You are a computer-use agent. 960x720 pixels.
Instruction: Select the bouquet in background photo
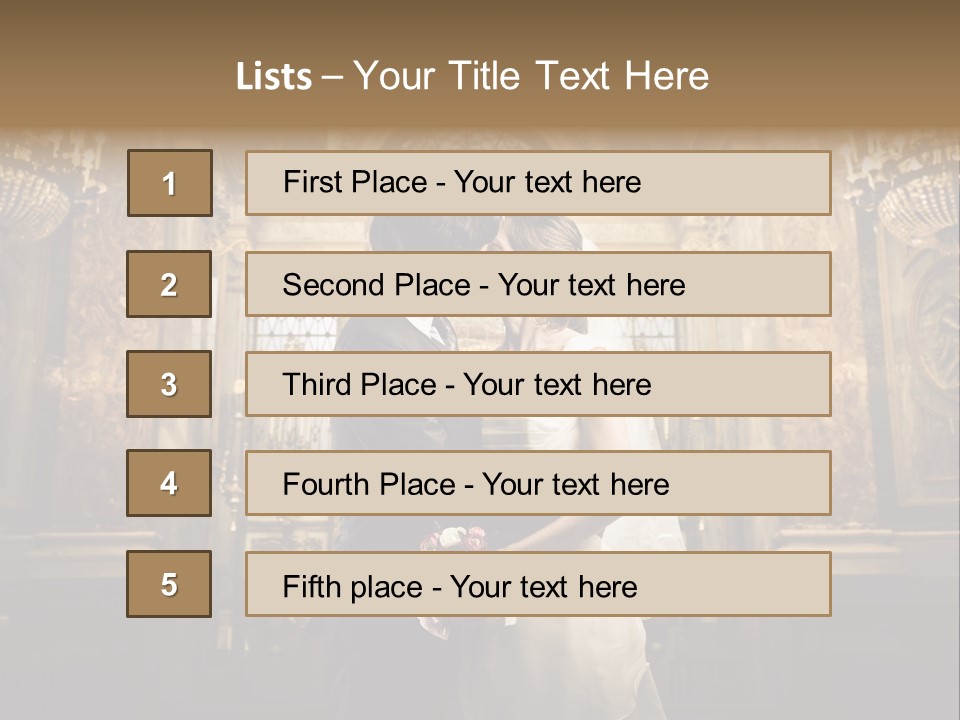tap(454, 538)
